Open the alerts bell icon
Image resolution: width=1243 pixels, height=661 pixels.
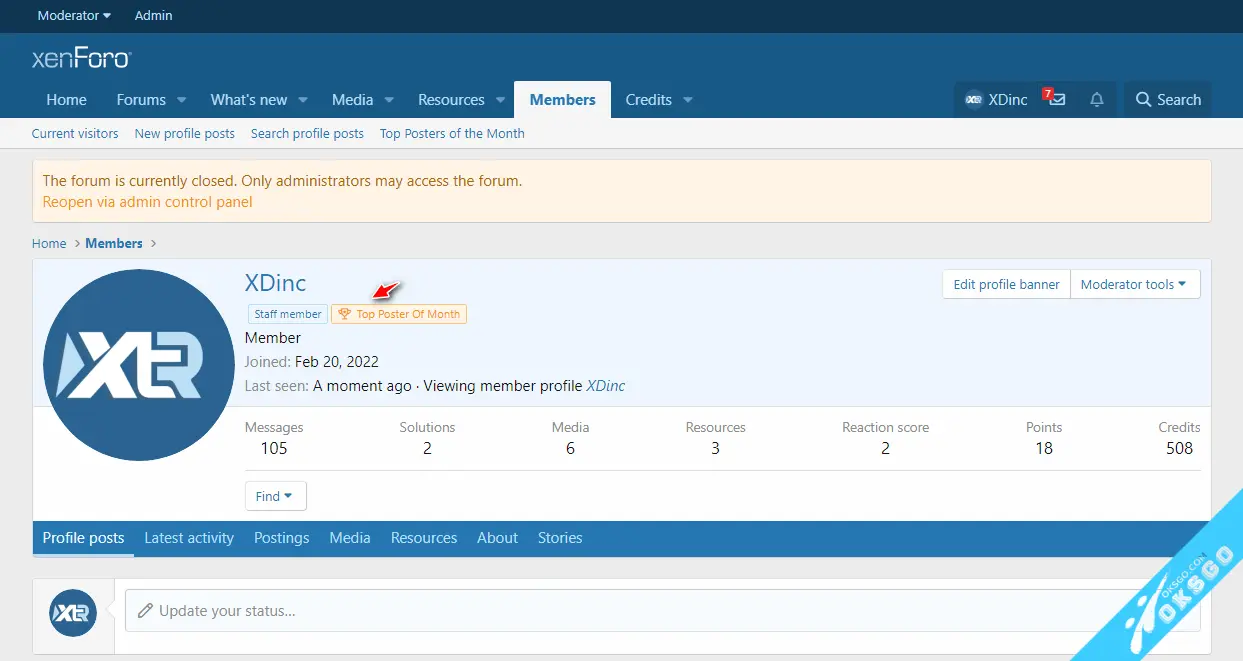[1097, 100]
